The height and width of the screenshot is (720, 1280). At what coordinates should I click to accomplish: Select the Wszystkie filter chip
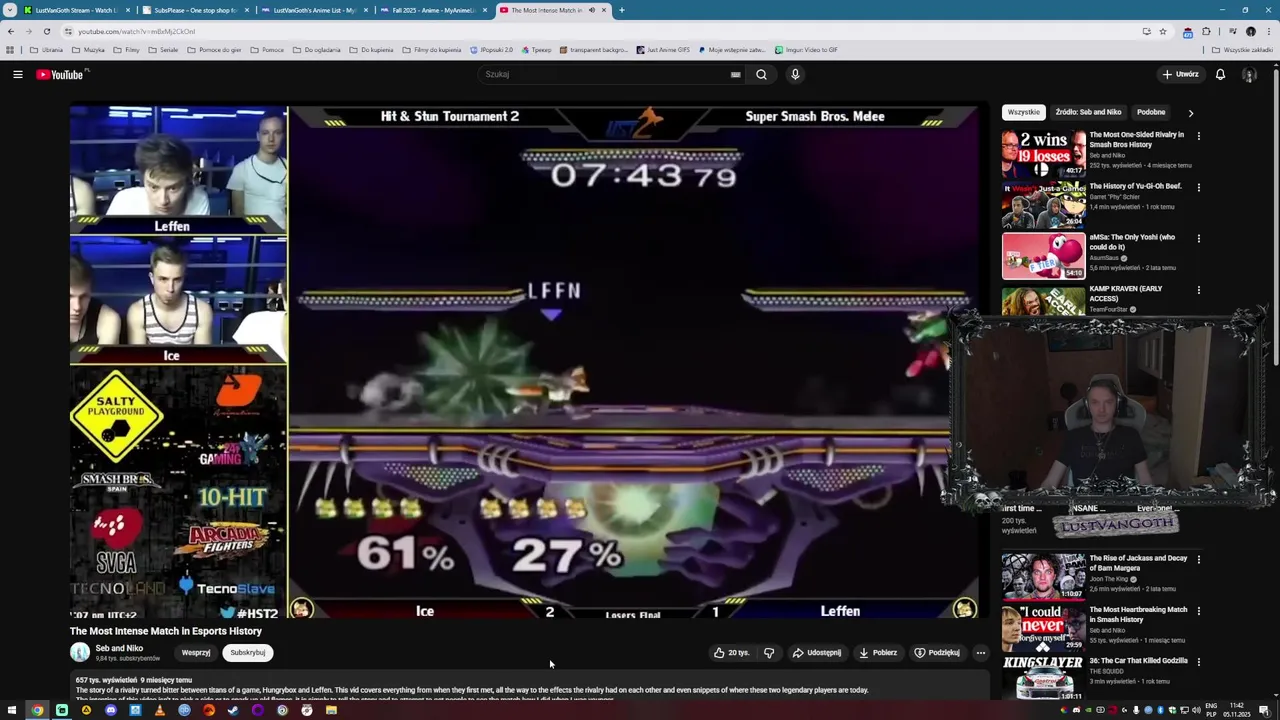point(1023,112)
